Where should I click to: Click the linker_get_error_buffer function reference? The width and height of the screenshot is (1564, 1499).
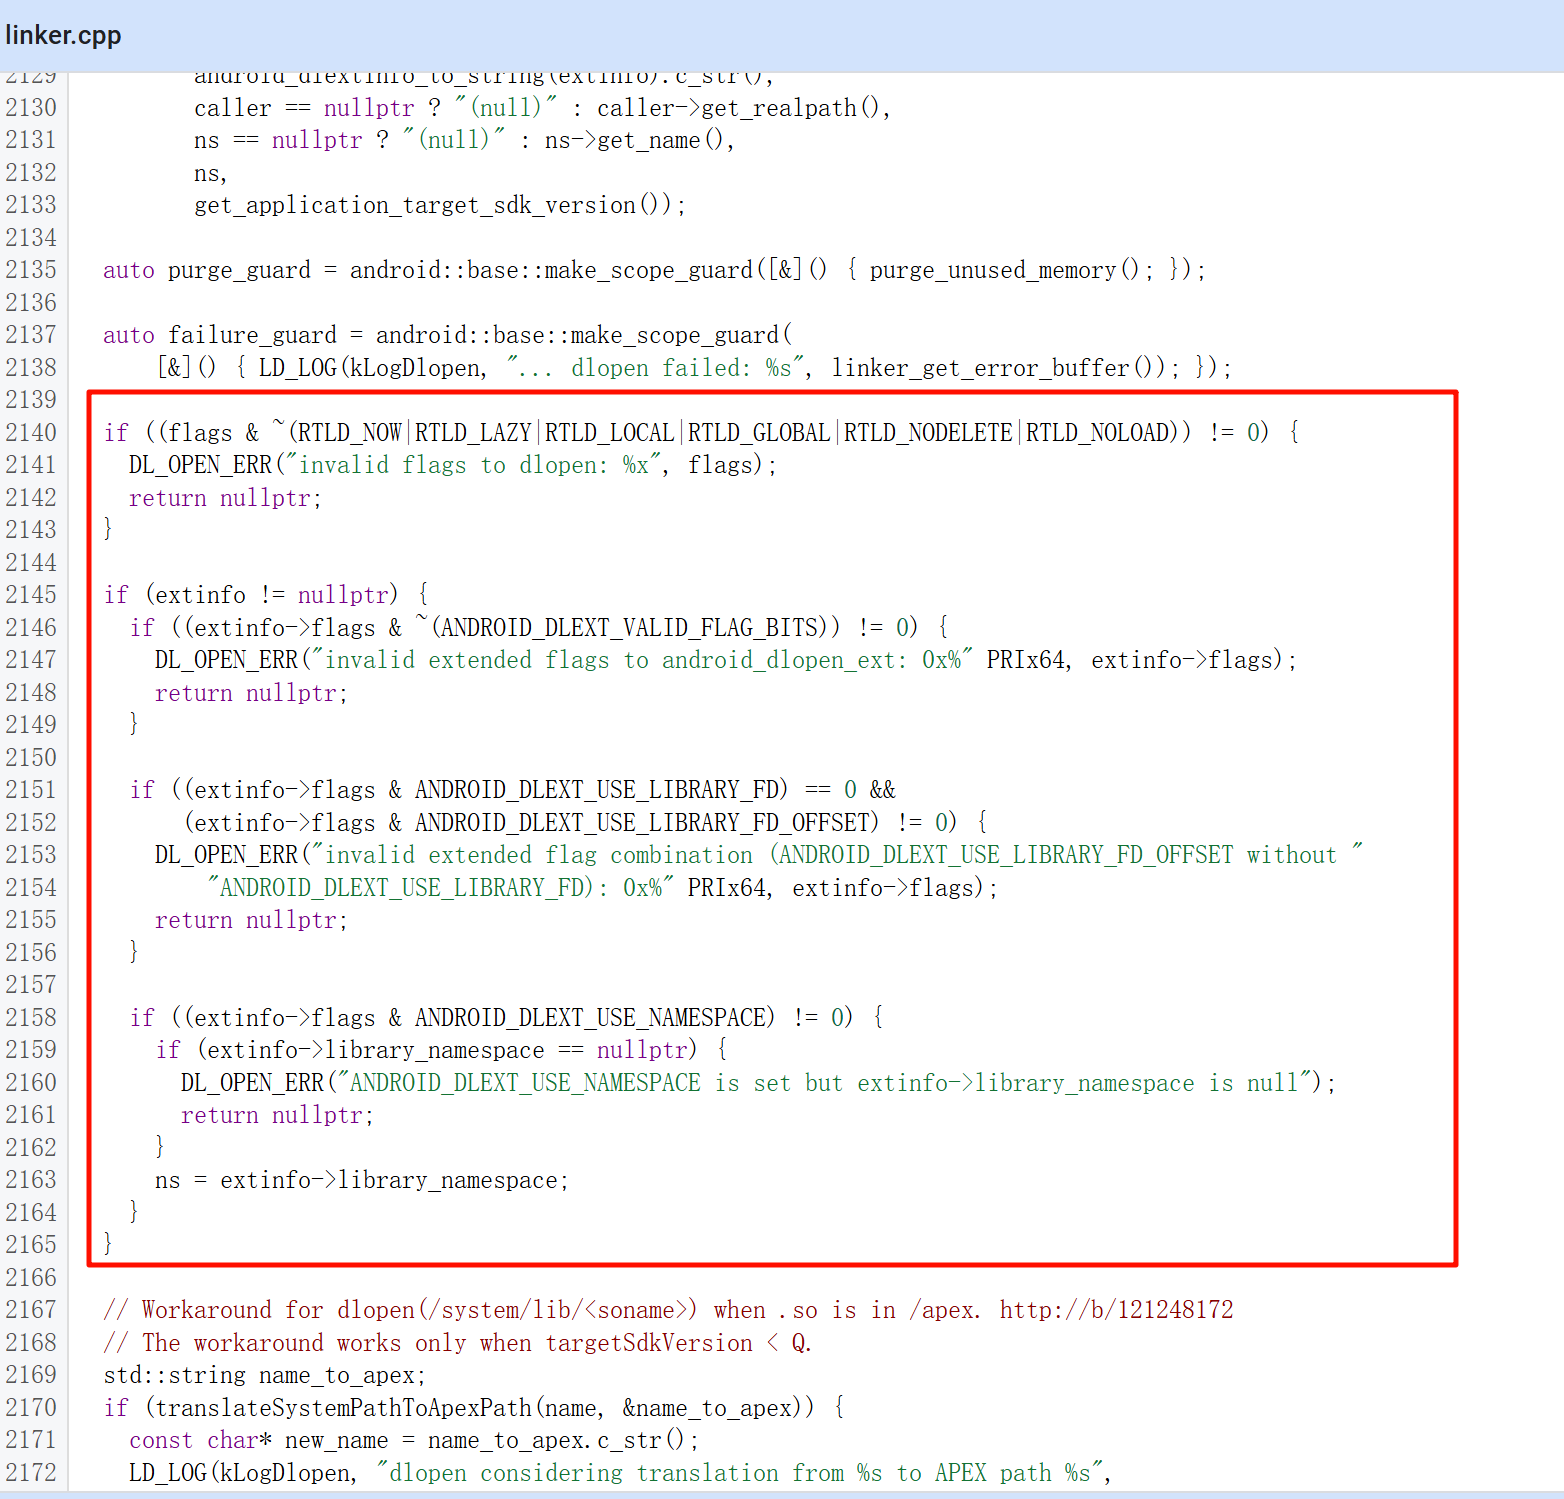981,368
